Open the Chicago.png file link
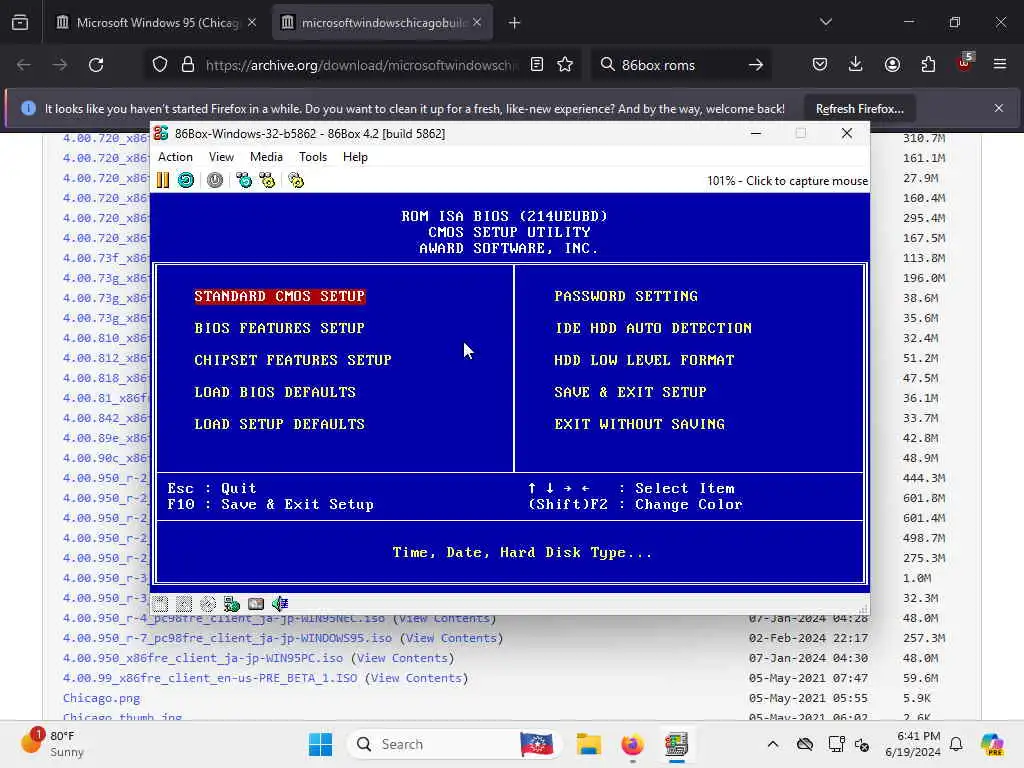 click(101, 699)
